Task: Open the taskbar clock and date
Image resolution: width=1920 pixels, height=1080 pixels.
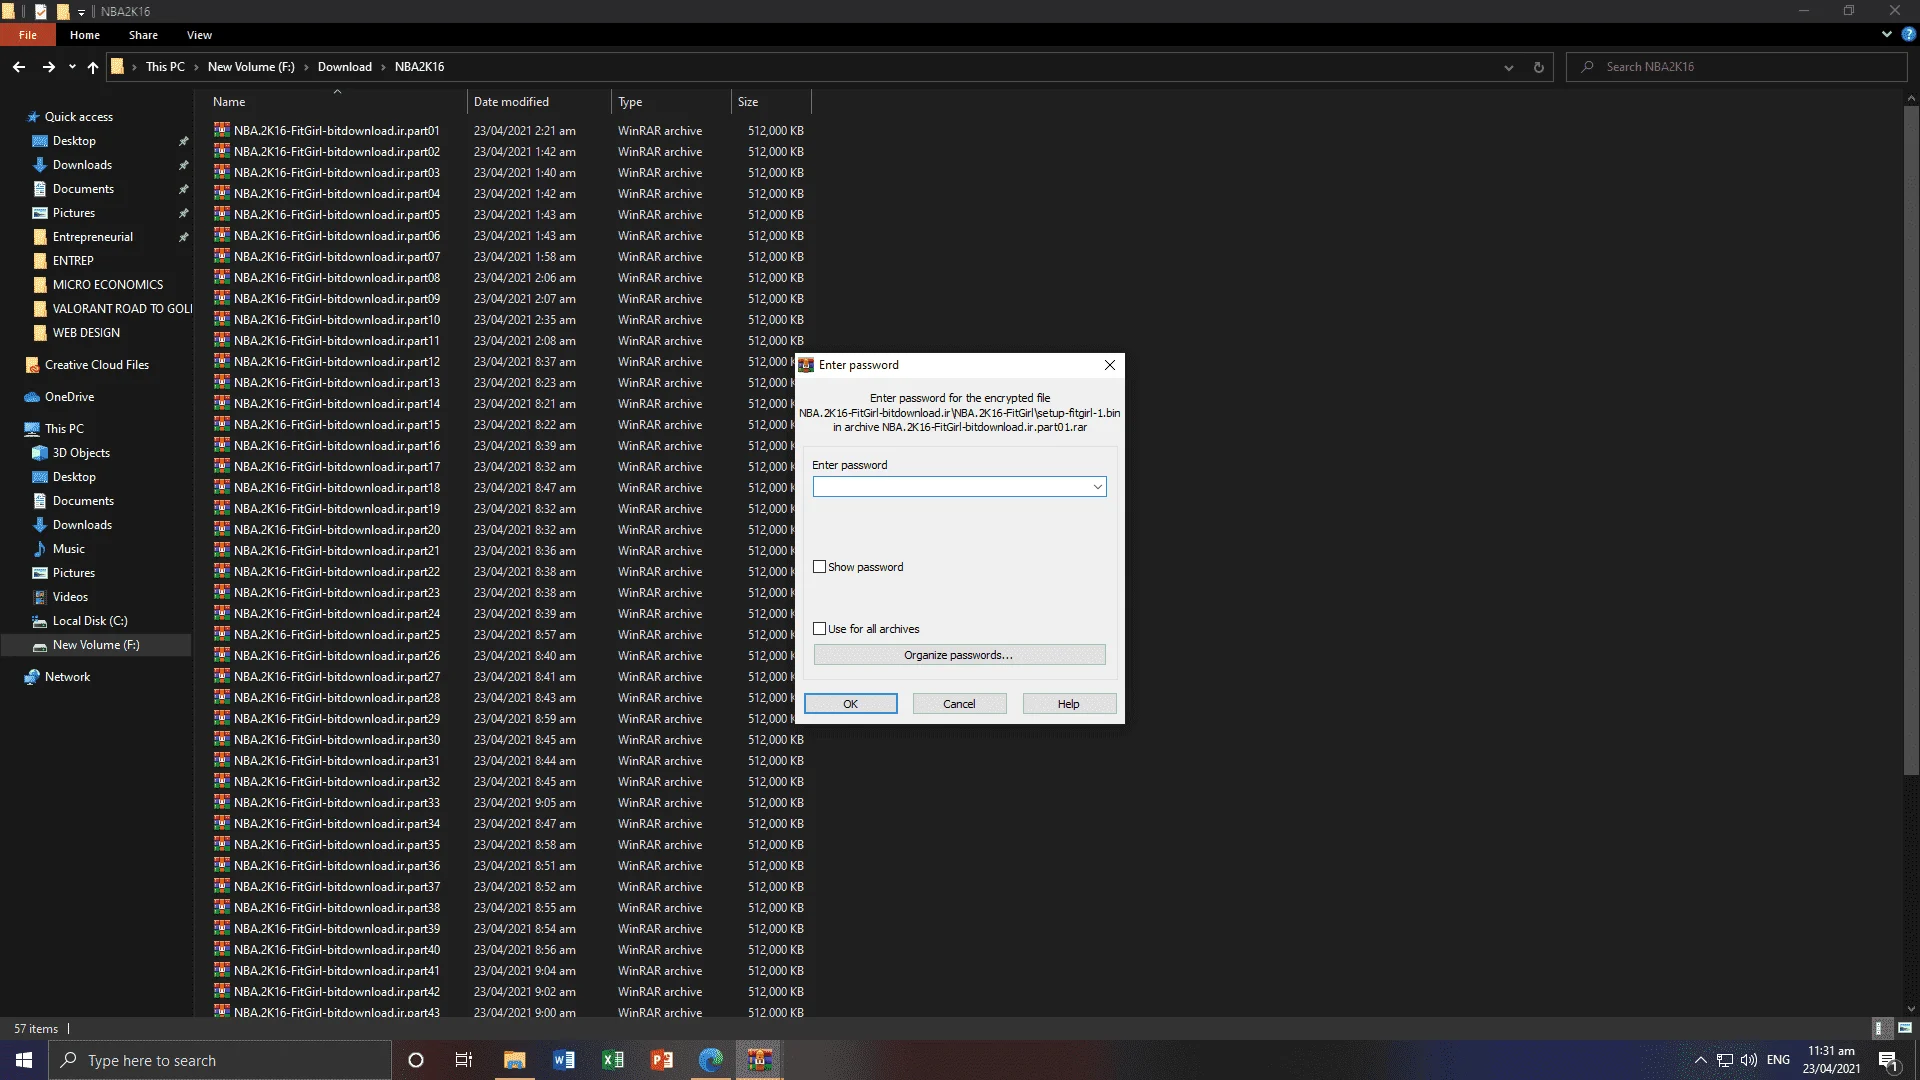Action: click(x=1831, y=1060)
